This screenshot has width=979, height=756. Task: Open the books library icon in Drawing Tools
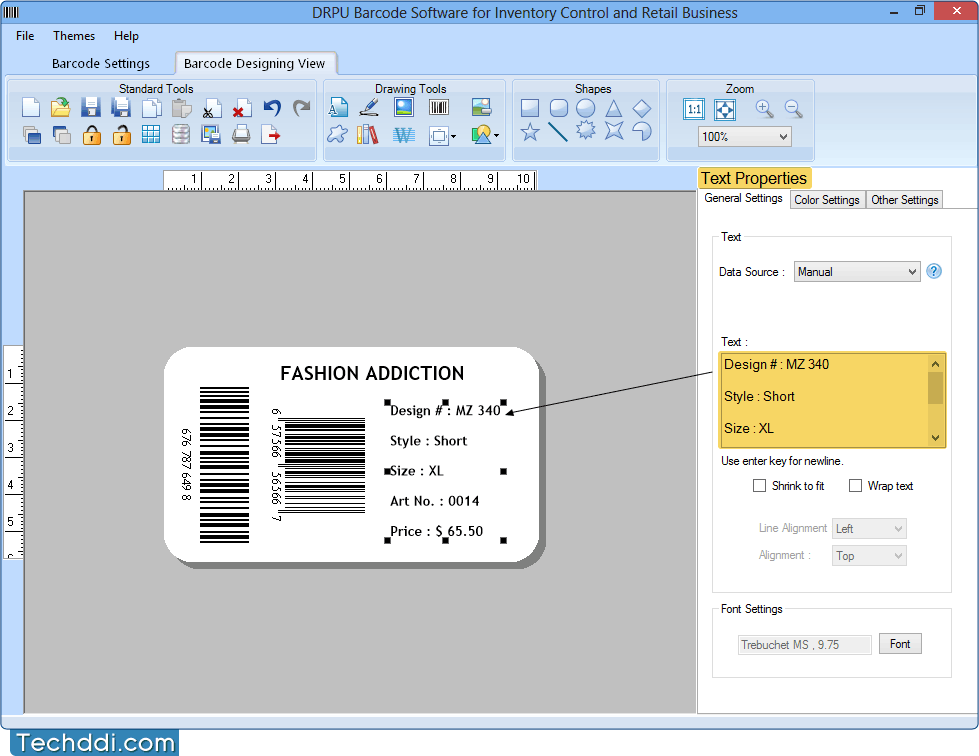368,135
